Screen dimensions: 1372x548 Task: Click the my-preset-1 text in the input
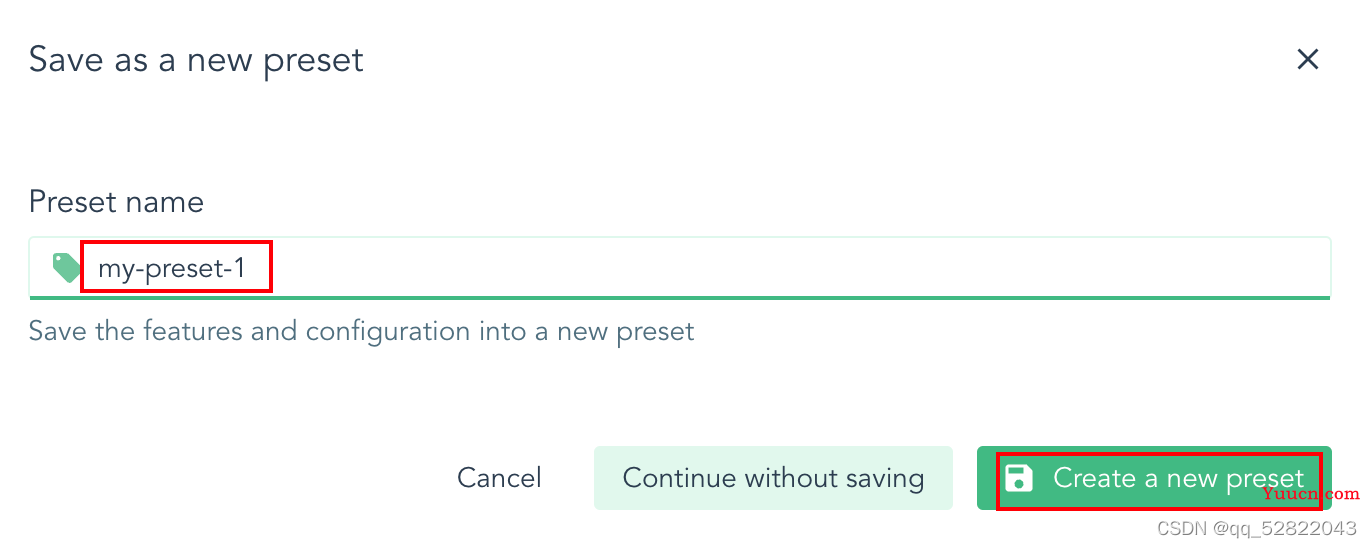[171, 268]
